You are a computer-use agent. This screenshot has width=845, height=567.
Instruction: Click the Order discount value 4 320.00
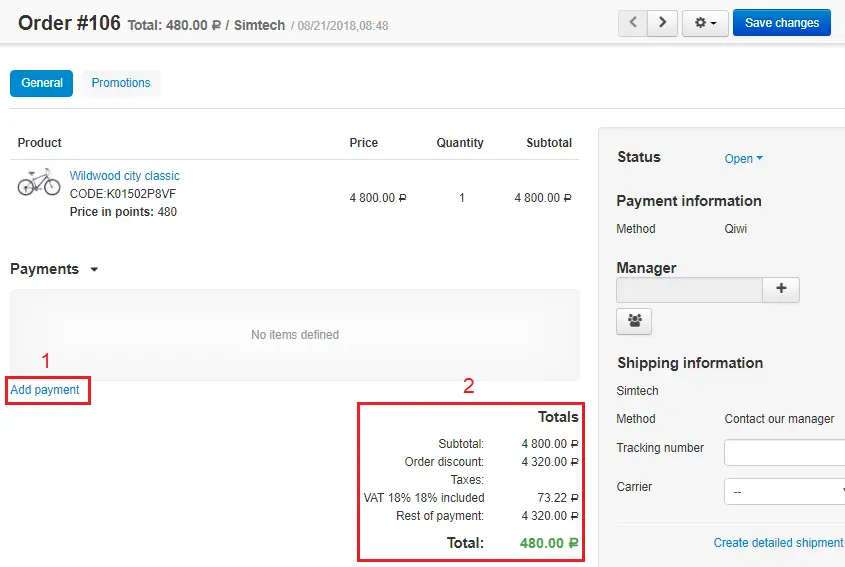click(550, 462)
